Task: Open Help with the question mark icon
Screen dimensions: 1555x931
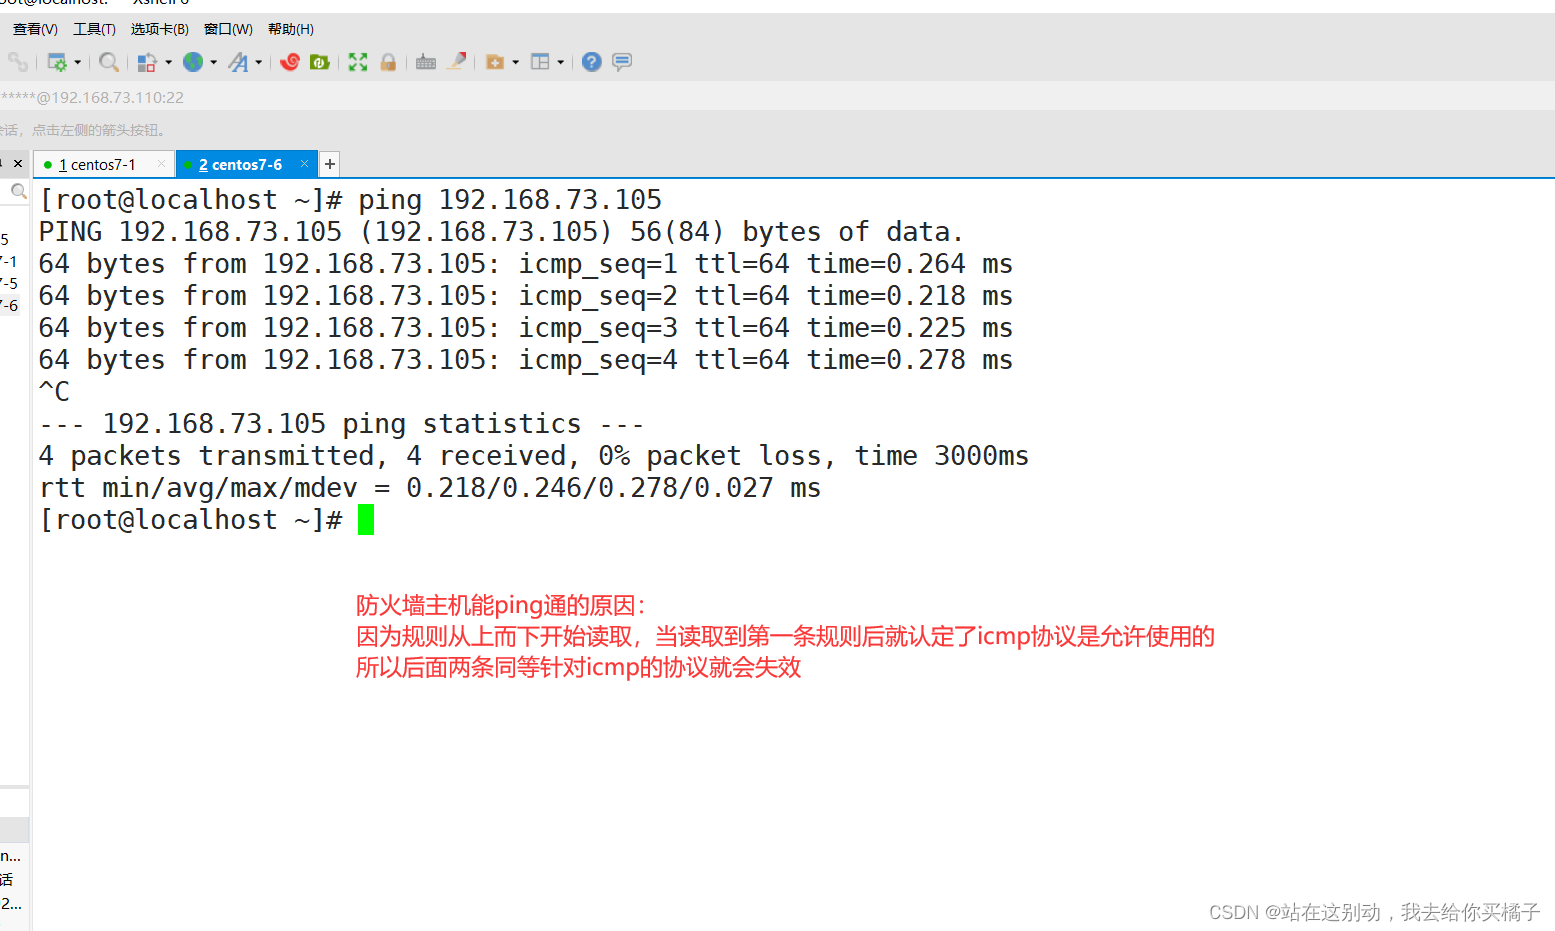Action: click(591, 62)
